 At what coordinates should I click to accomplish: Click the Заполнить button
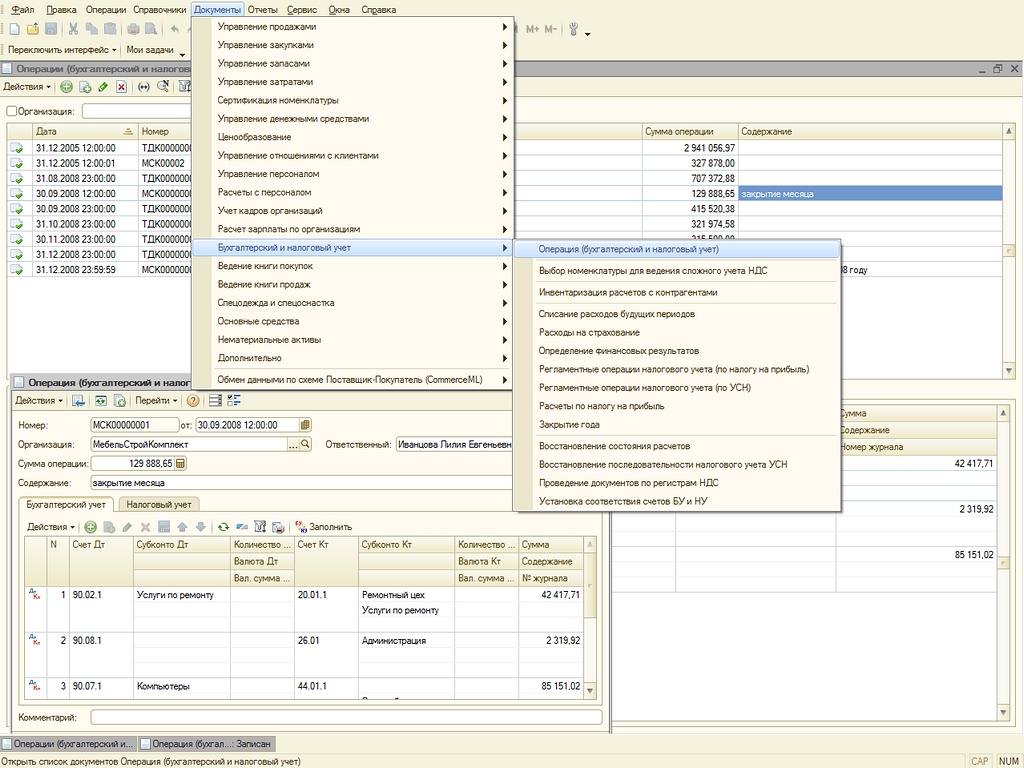[323, 527]
